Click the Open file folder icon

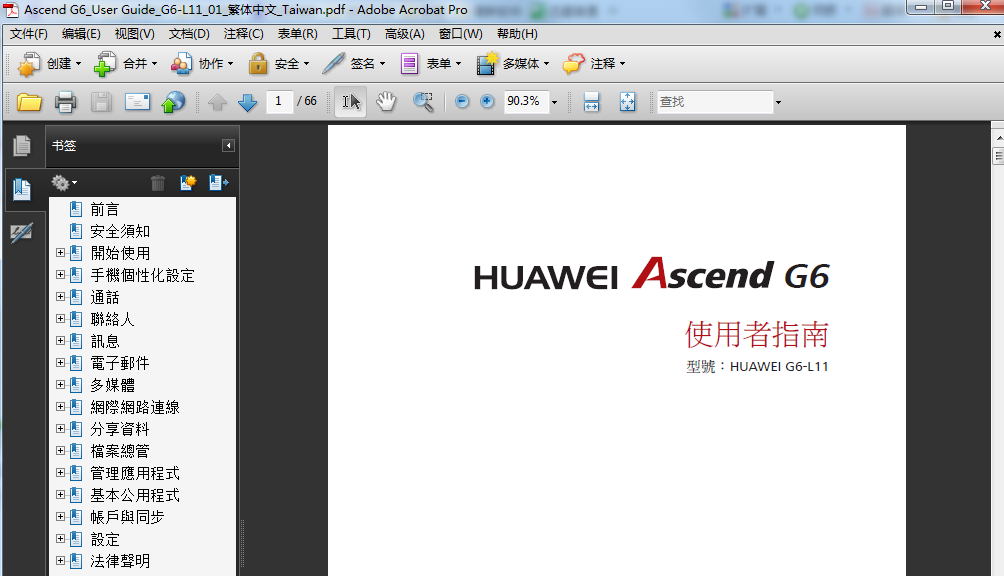click(29, 102)
